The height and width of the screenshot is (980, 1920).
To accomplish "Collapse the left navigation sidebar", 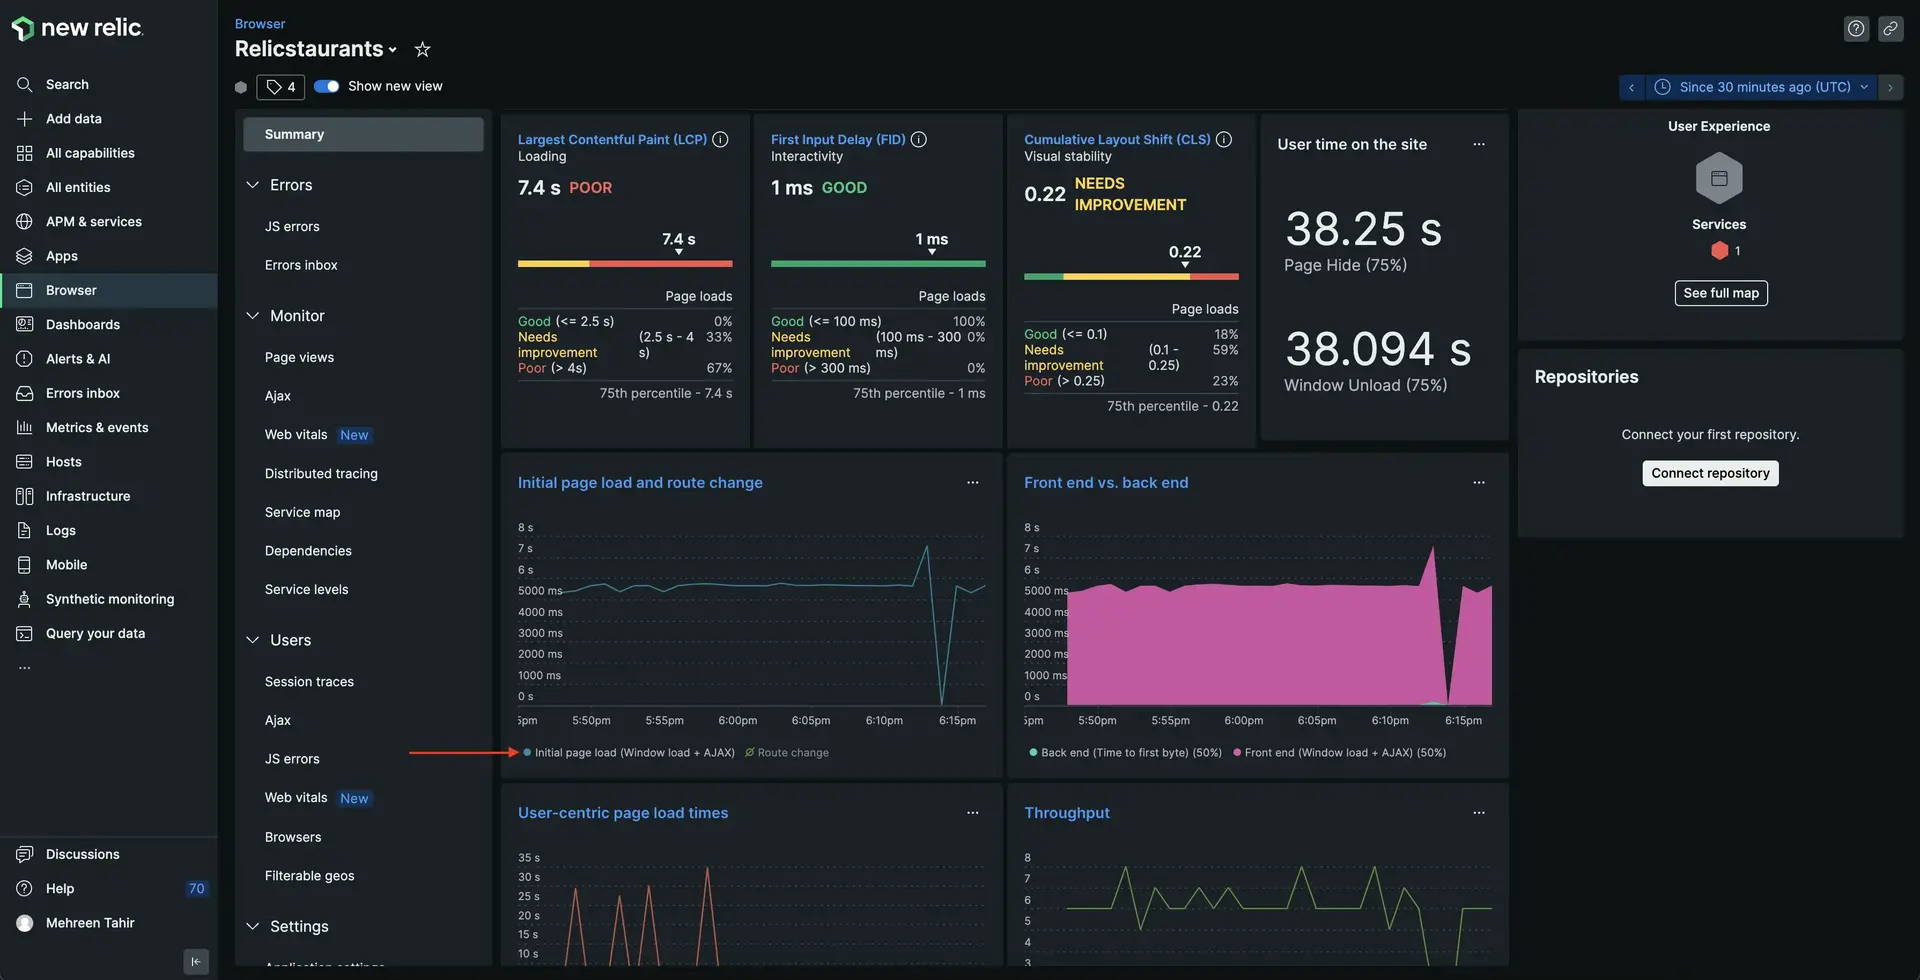I will coord(196,962).
